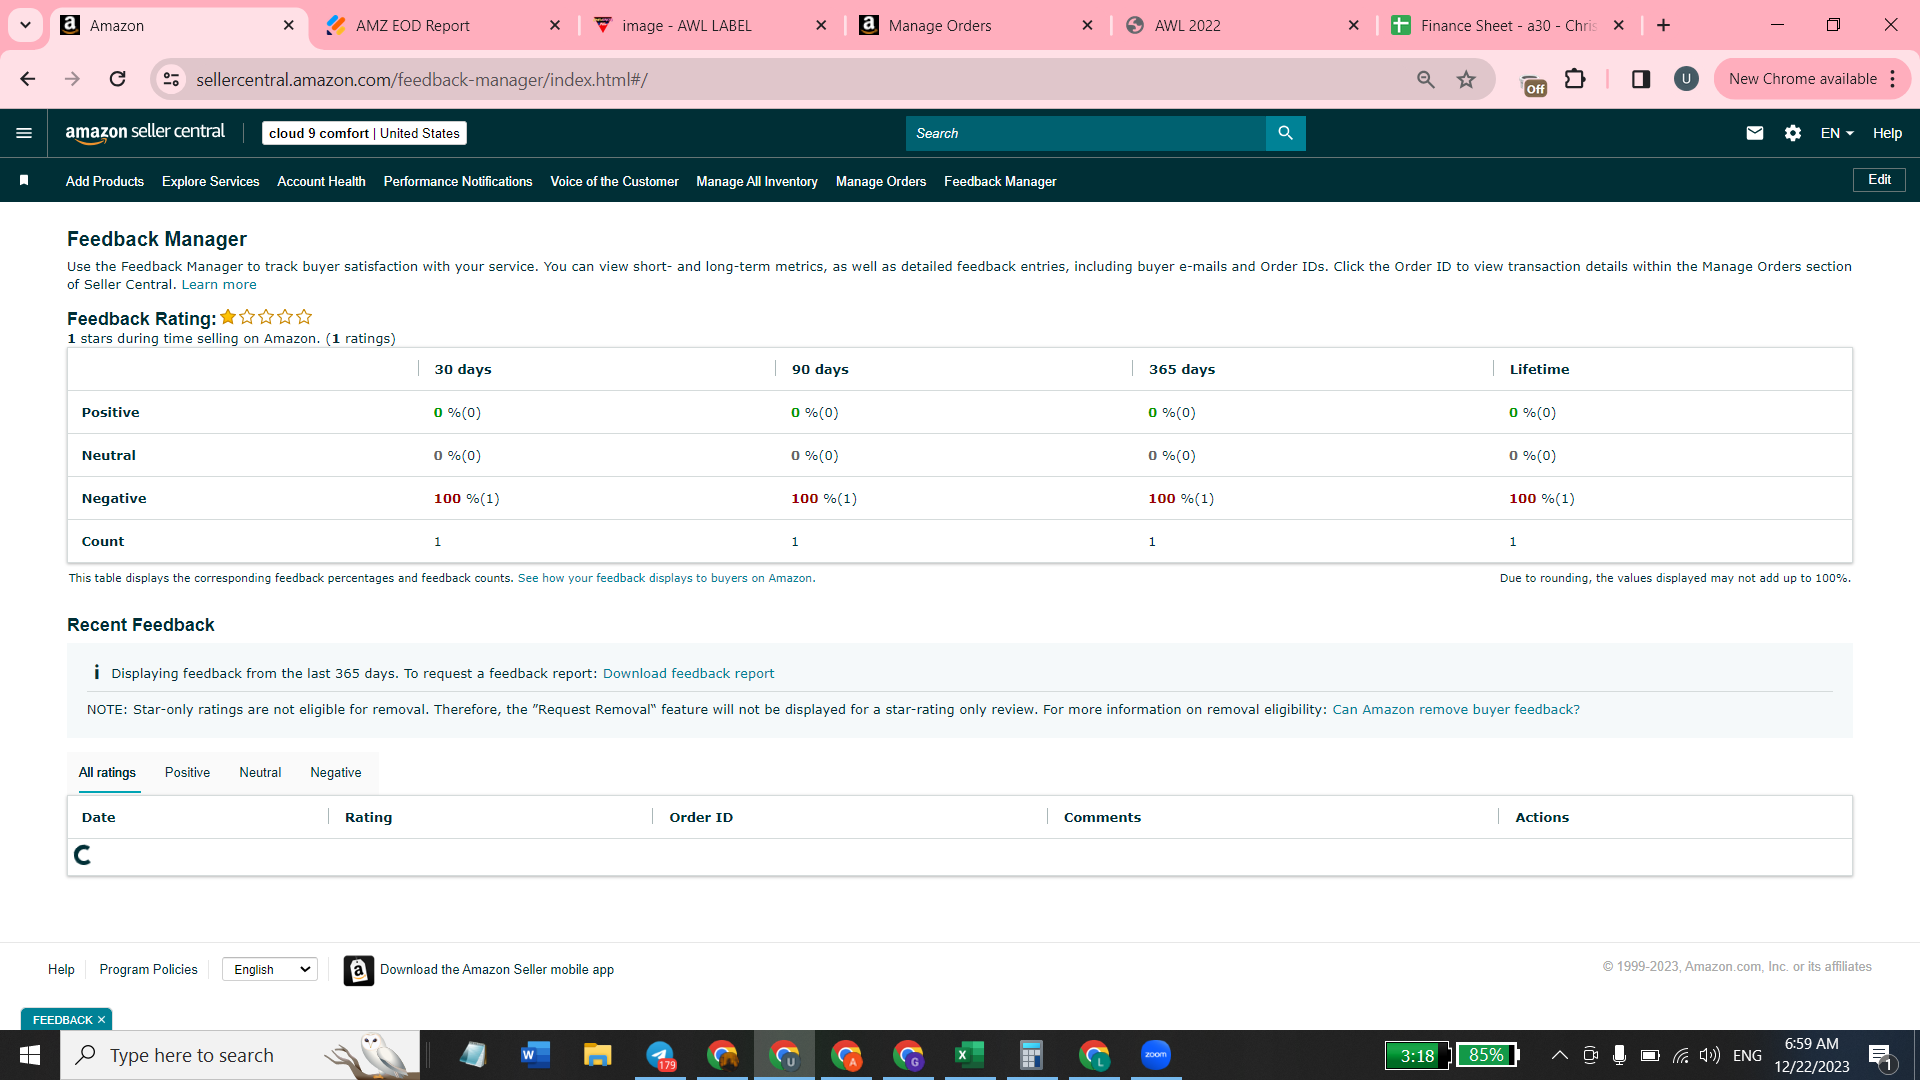Viewport: 1920px width, 1080px height.
Task: Go back with browser back arrow
Action: pyautogui.click(x=28, y=79)
